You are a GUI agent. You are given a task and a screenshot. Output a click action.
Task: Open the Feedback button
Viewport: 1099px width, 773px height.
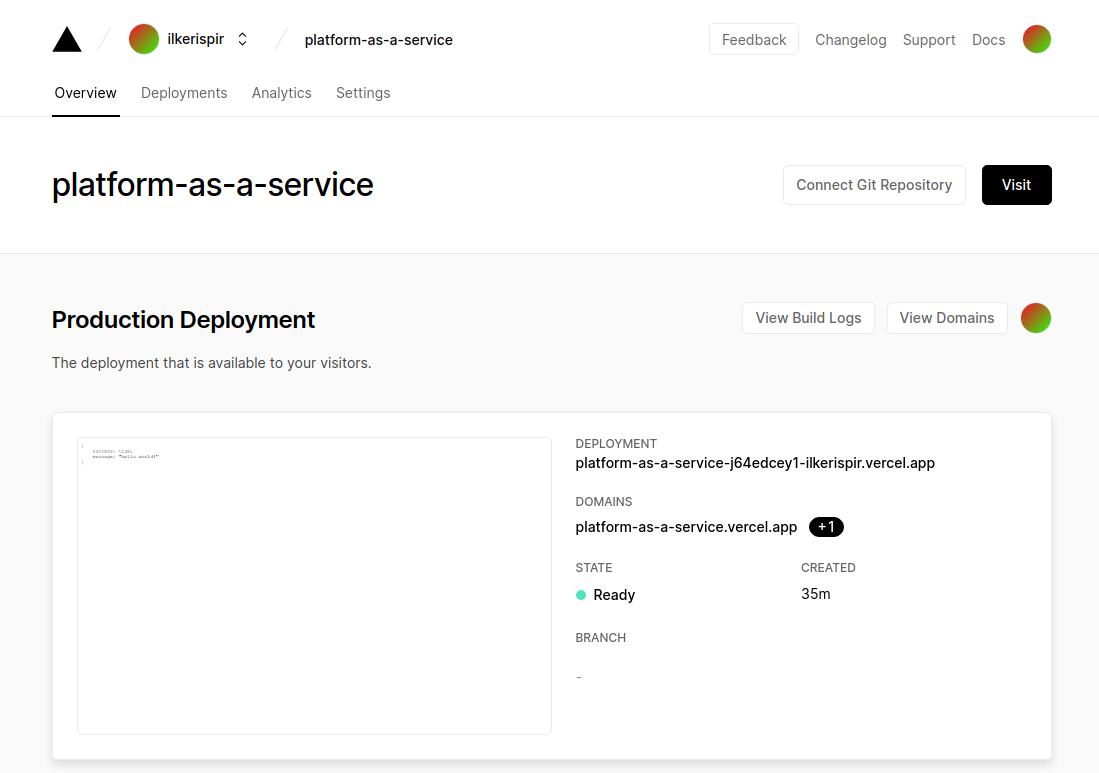[753, 39]
